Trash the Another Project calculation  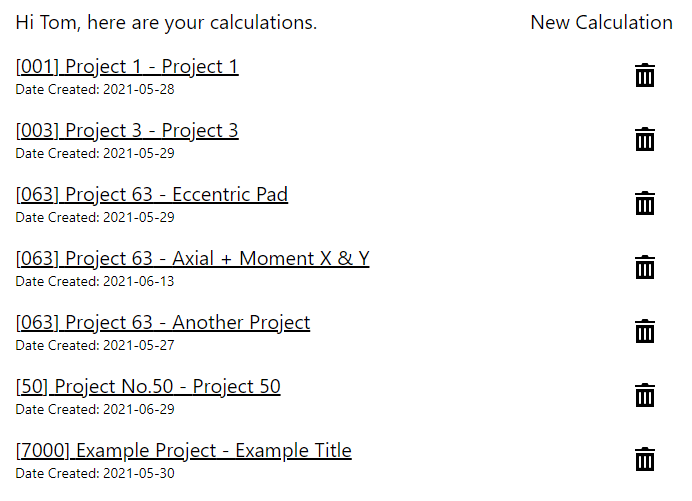[645, 331]
